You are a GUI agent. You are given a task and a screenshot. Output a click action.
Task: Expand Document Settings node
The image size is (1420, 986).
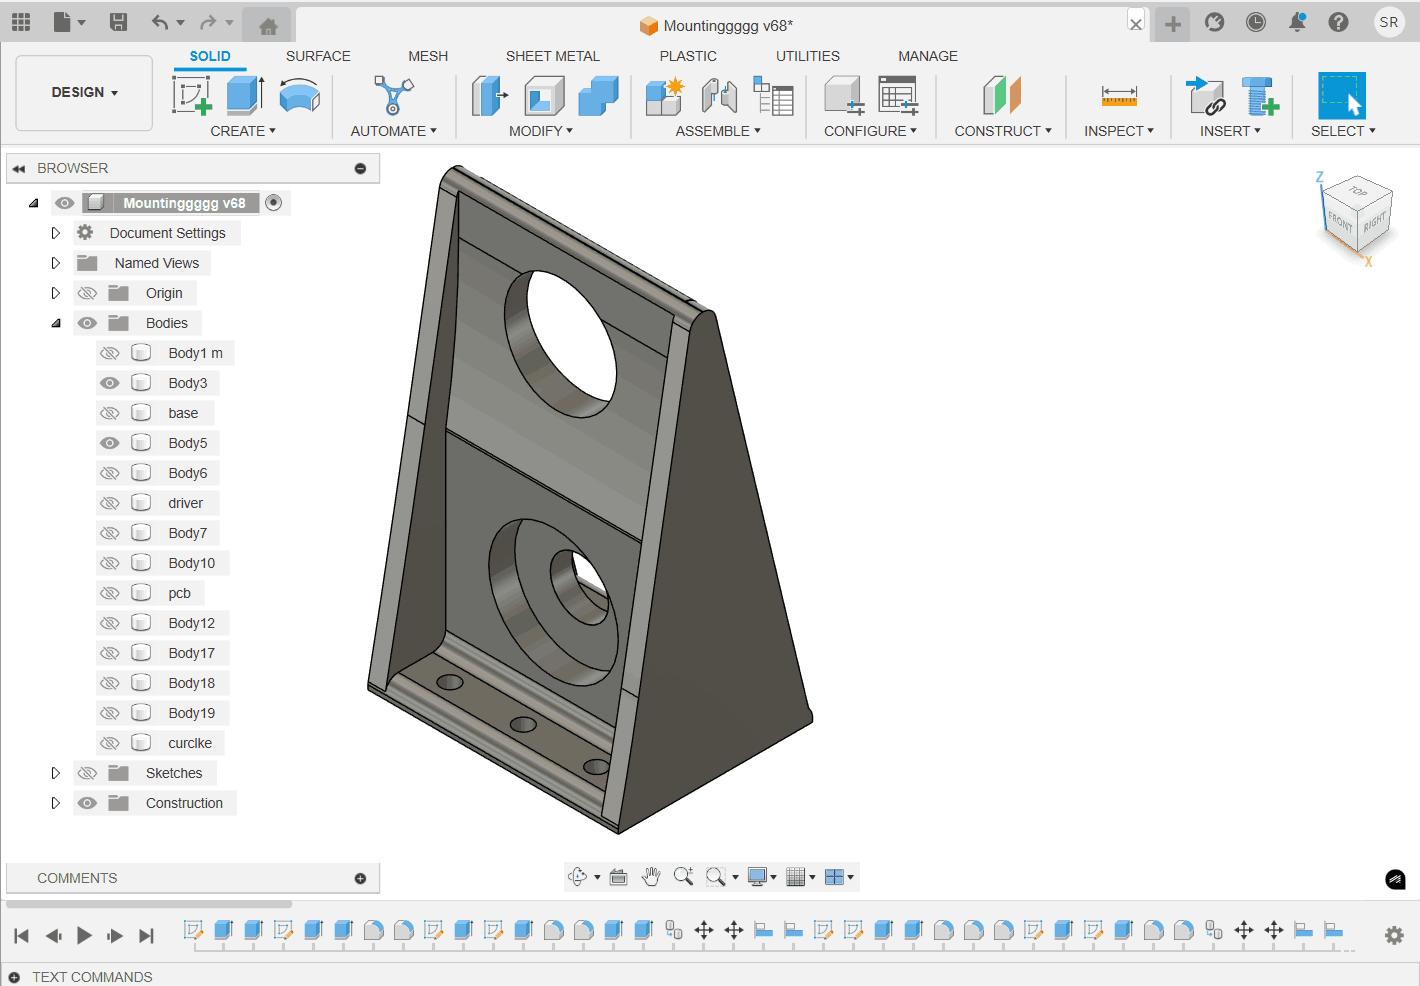coord(56,233)
